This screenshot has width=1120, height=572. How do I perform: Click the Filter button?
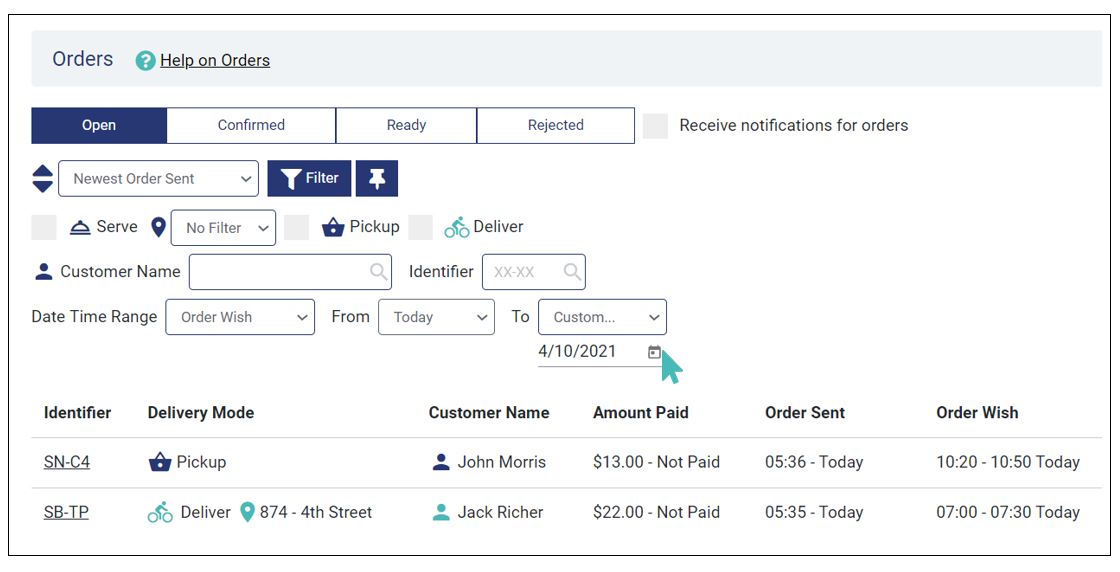click(x=309, y=179)
